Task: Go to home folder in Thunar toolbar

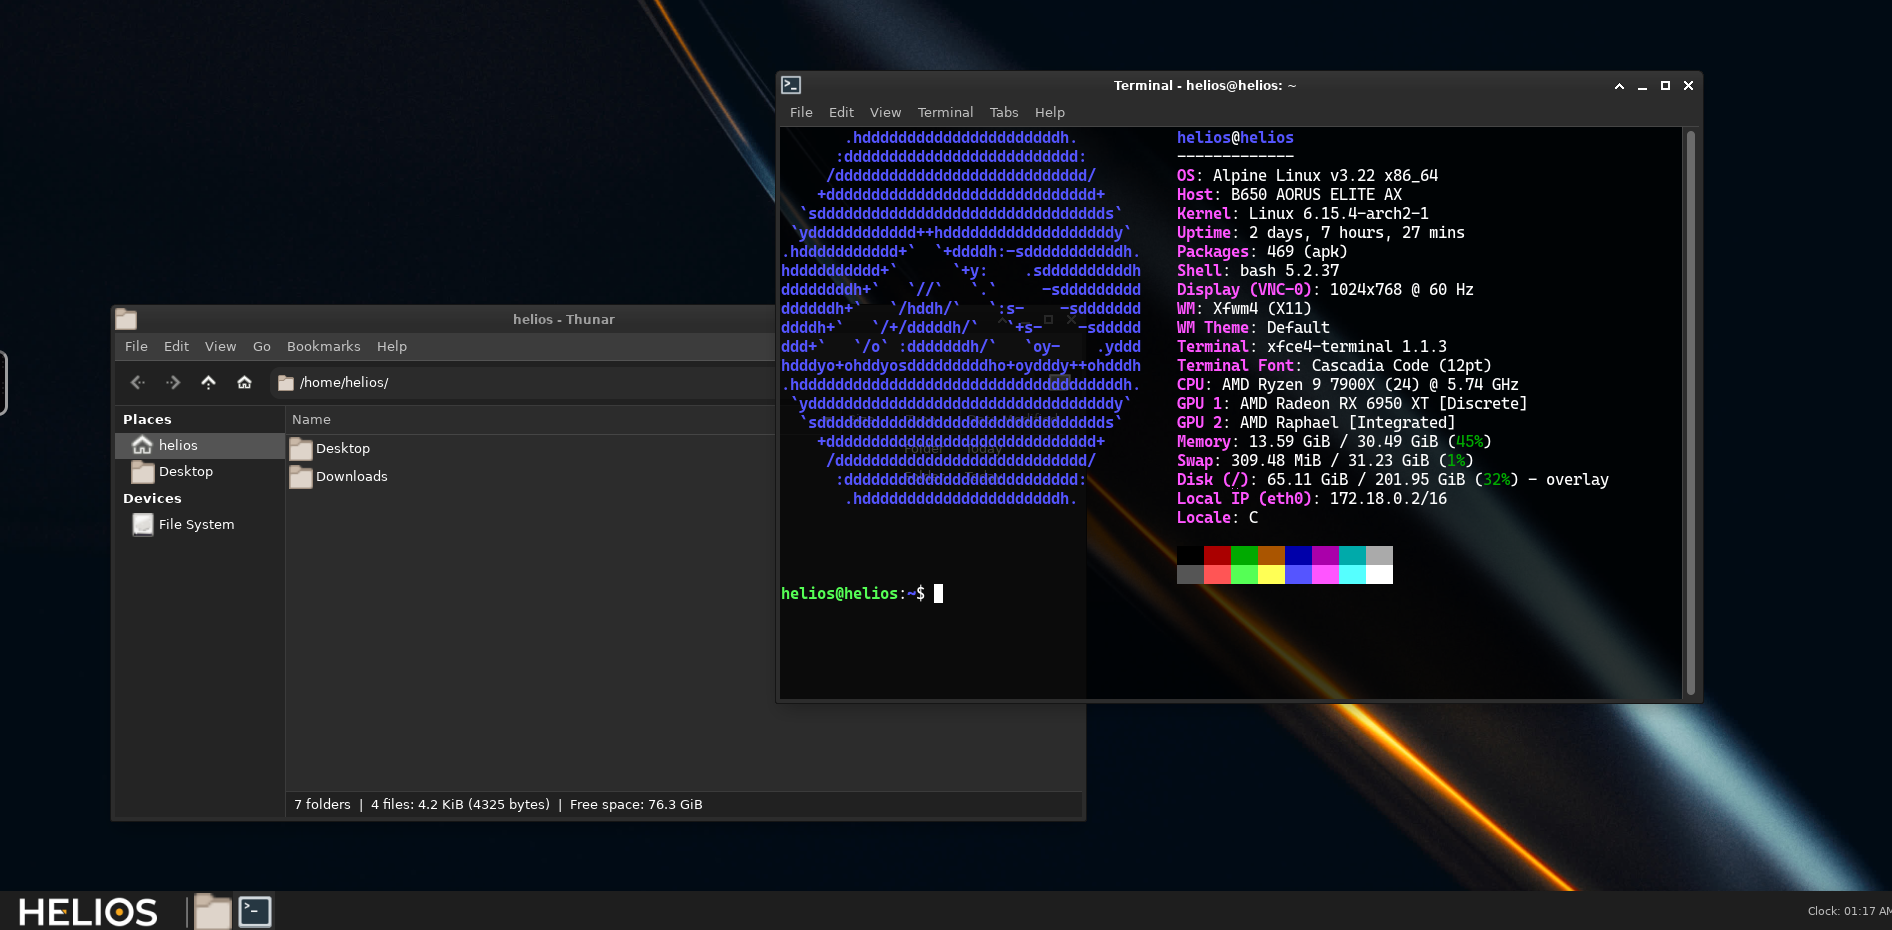Action: [244, 382]
